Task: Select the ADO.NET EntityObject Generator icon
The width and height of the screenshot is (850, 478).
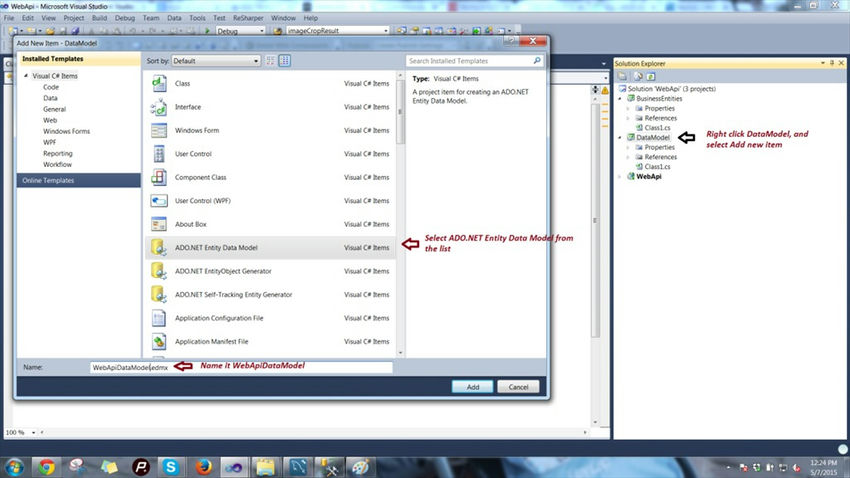Action: pos(159,271)
